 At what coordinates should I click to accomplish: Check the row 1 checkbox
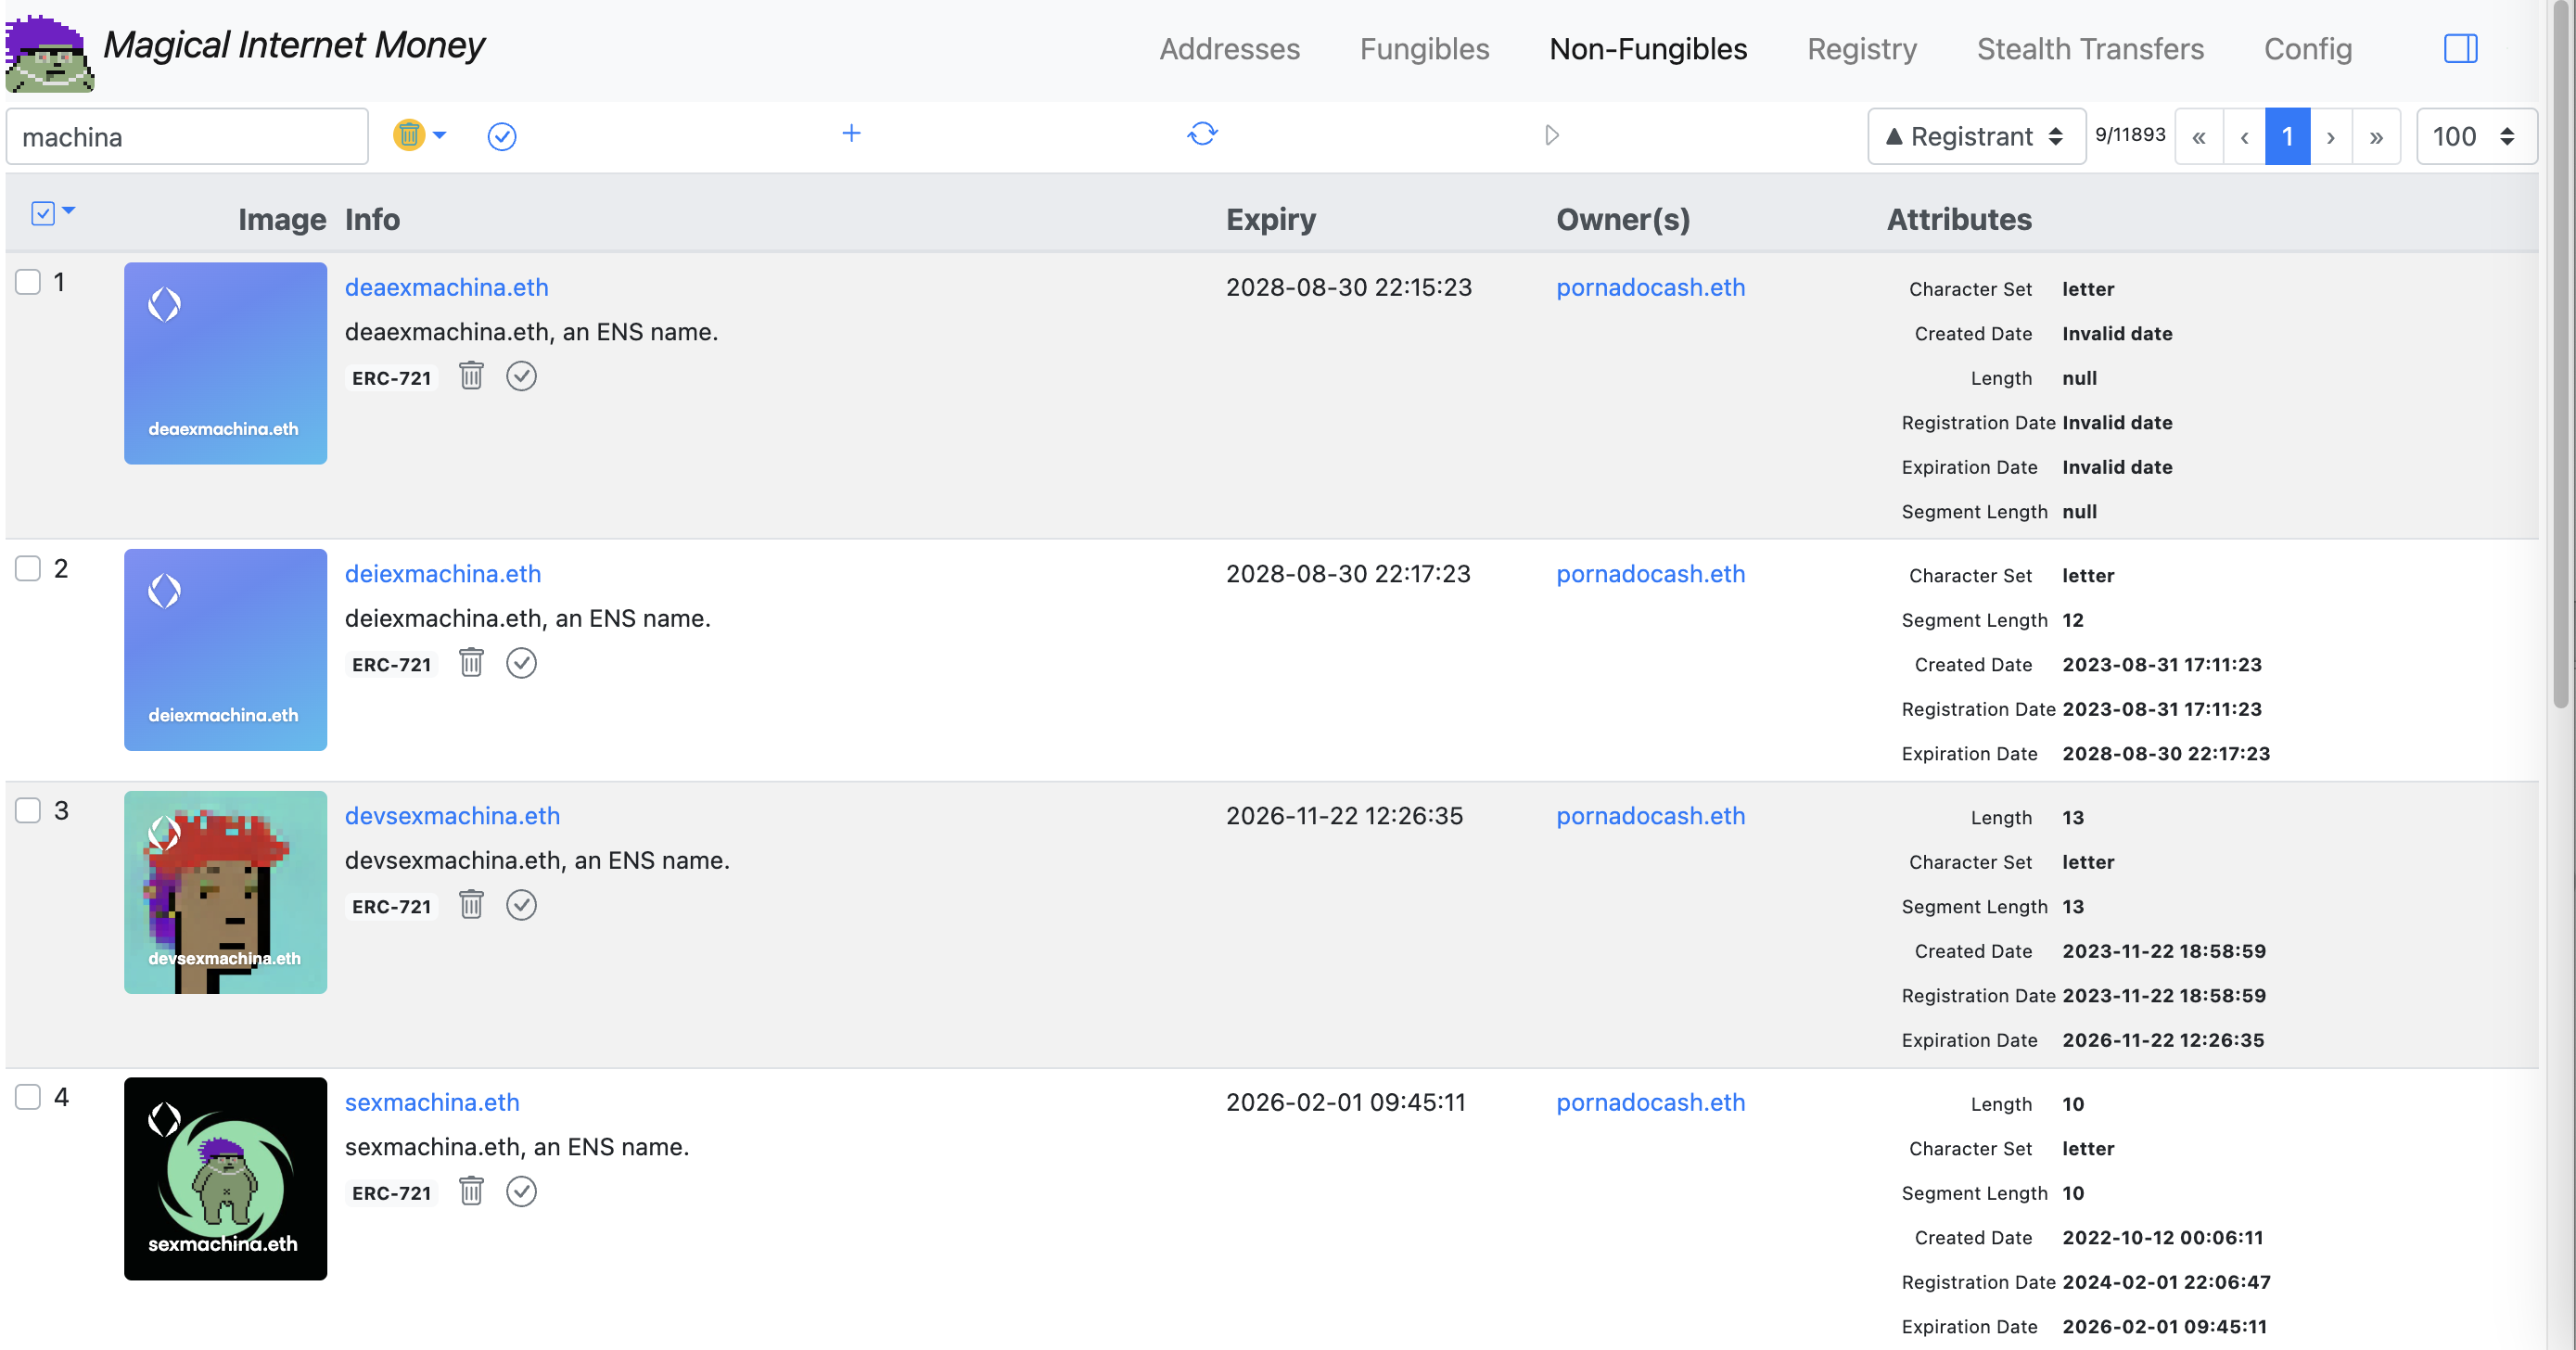[x=28, y=282]
